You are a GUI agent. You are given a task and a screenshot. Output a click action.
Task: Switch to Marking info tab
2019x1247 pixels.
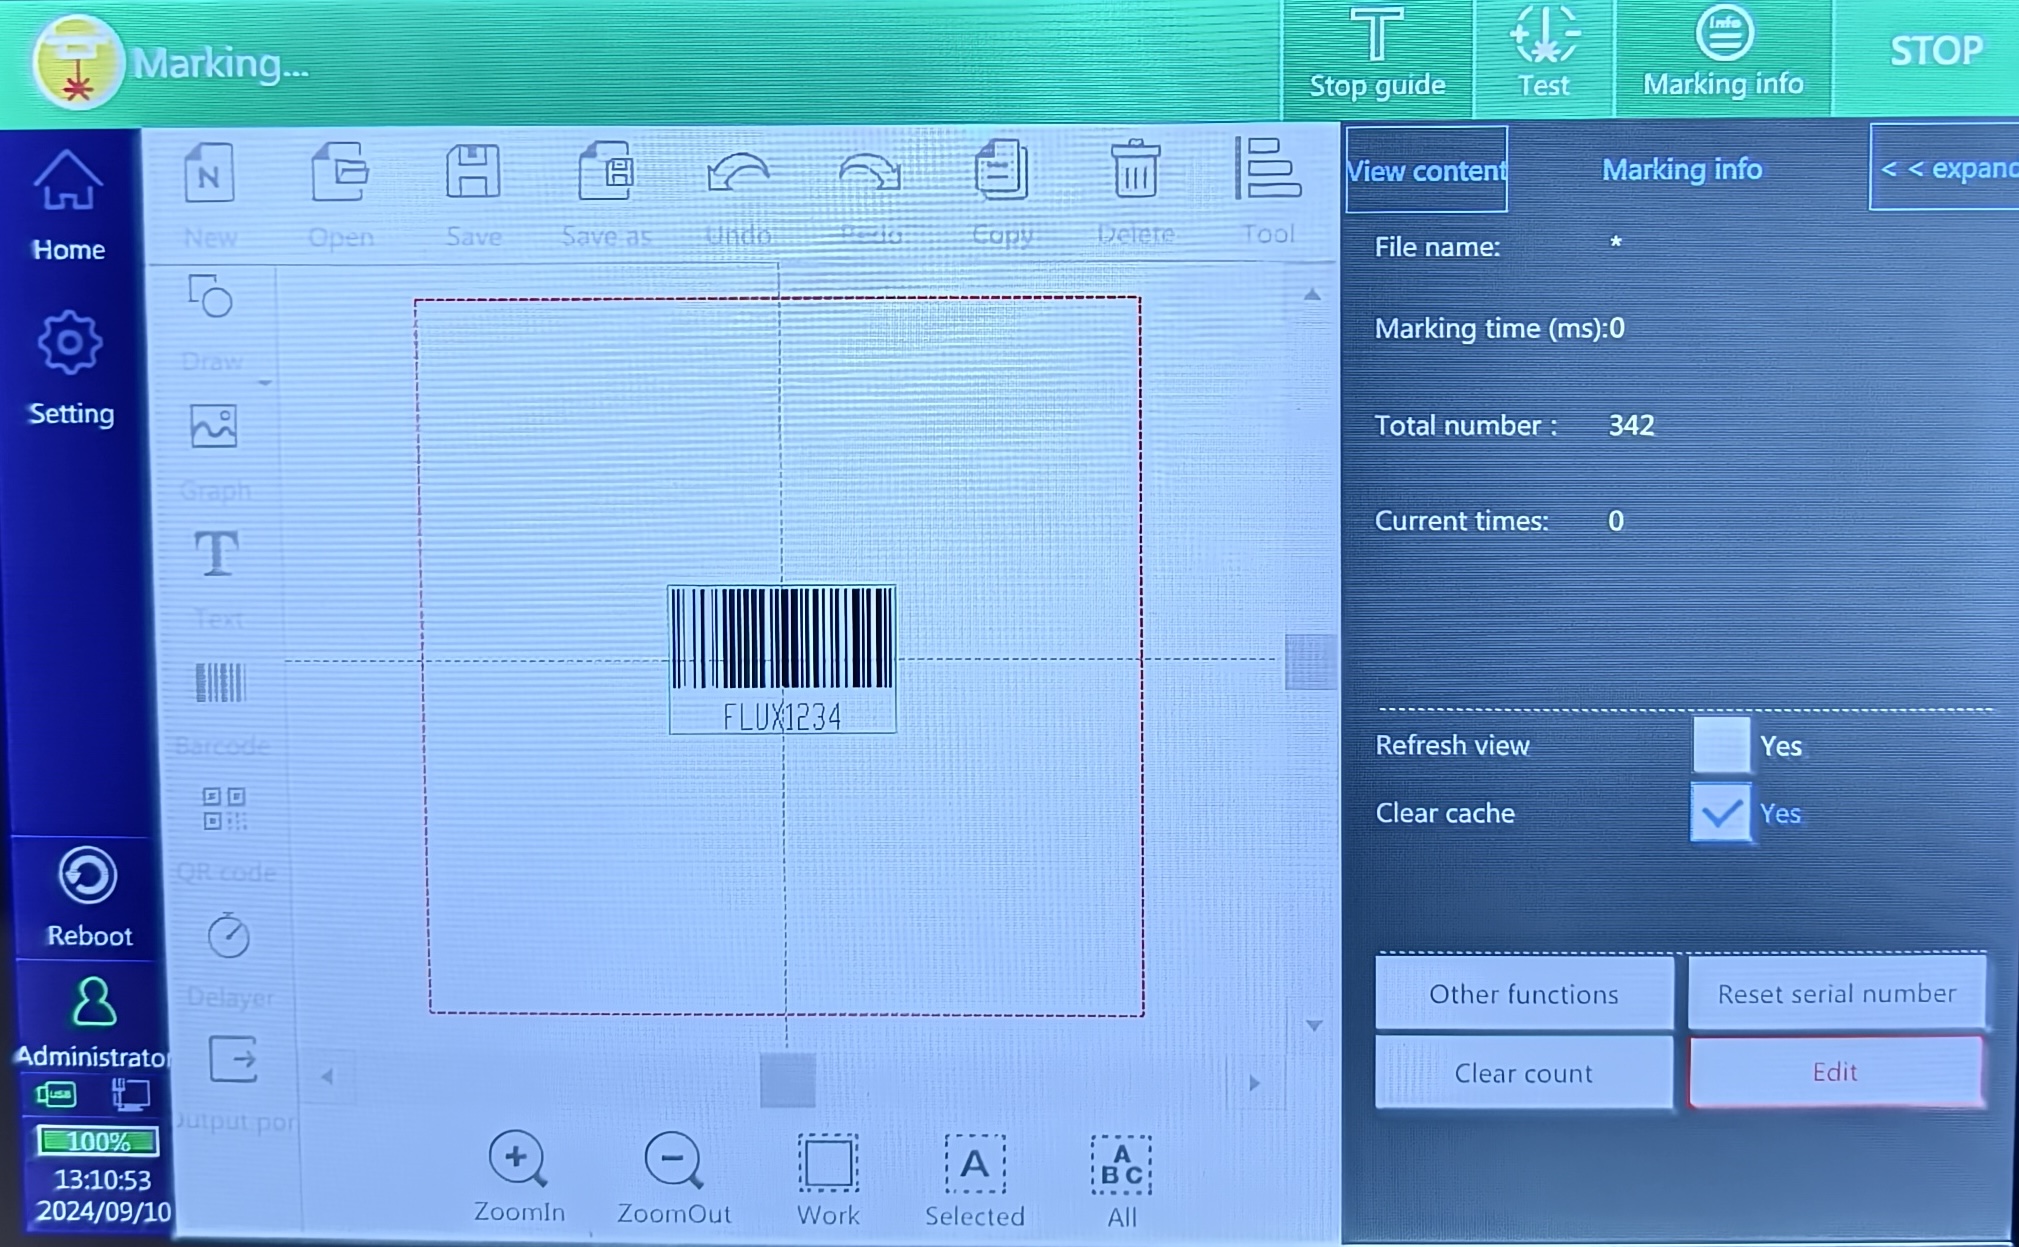coord(1682,169)
